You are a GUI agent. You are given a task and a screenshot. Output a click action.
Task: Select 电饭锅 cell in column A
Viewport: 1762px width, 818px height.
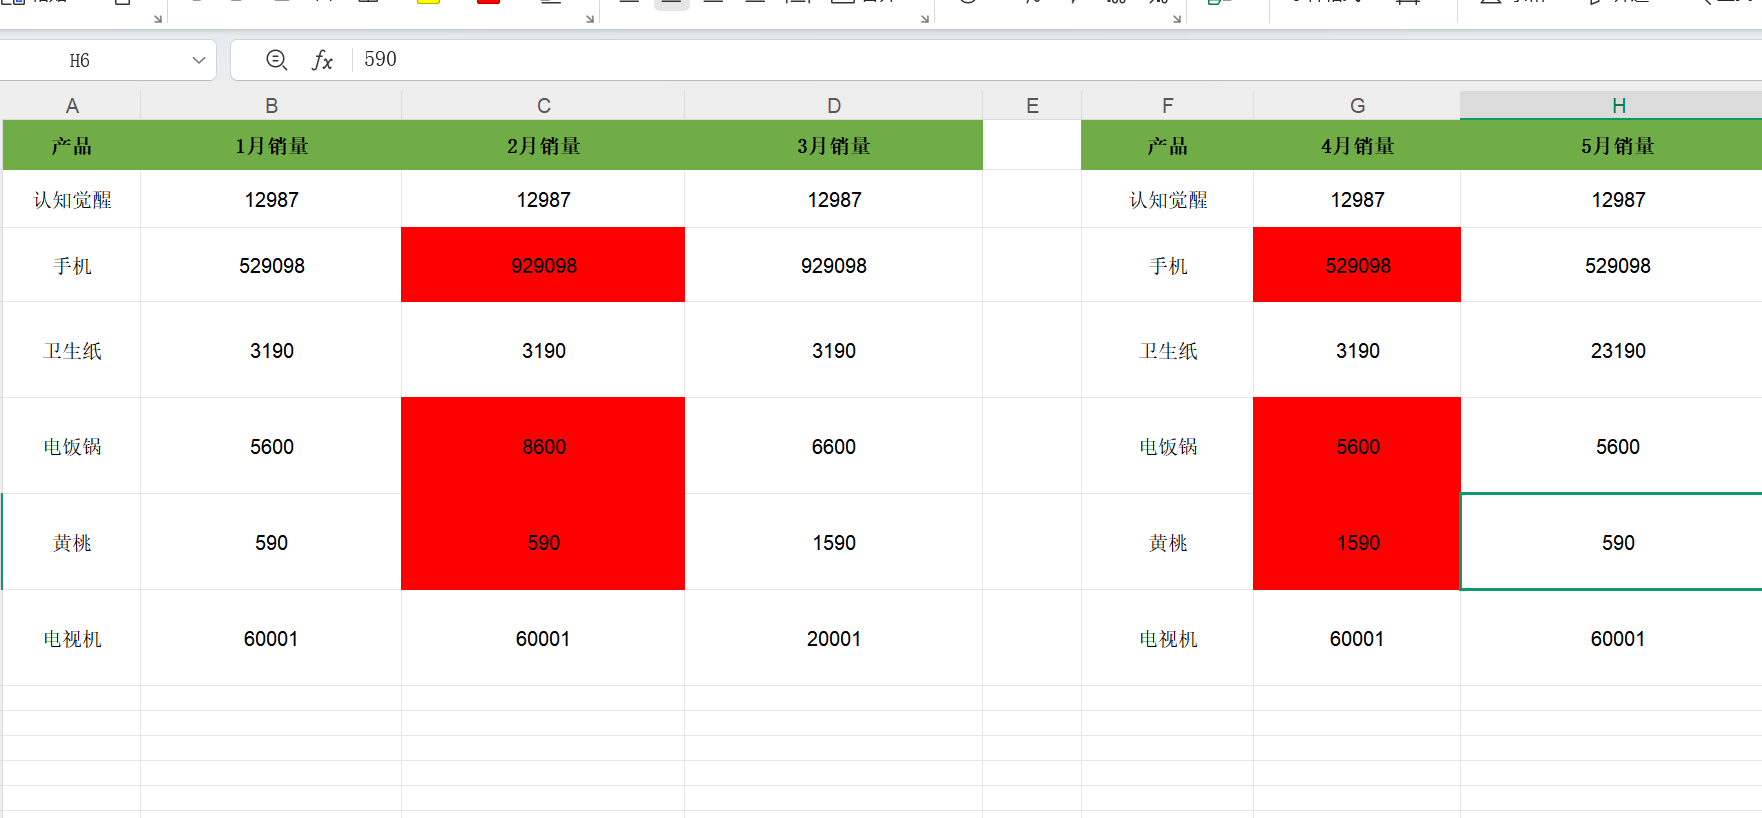pos(72,446)
